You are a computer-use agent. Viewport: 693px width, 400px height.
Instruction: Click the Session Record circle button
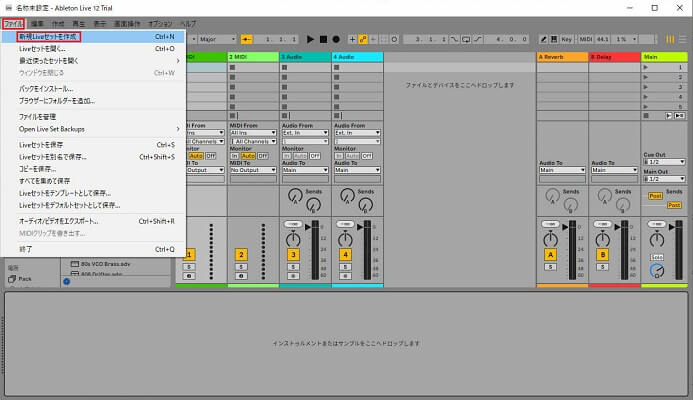pyautogui.click(x=394, y=39)
